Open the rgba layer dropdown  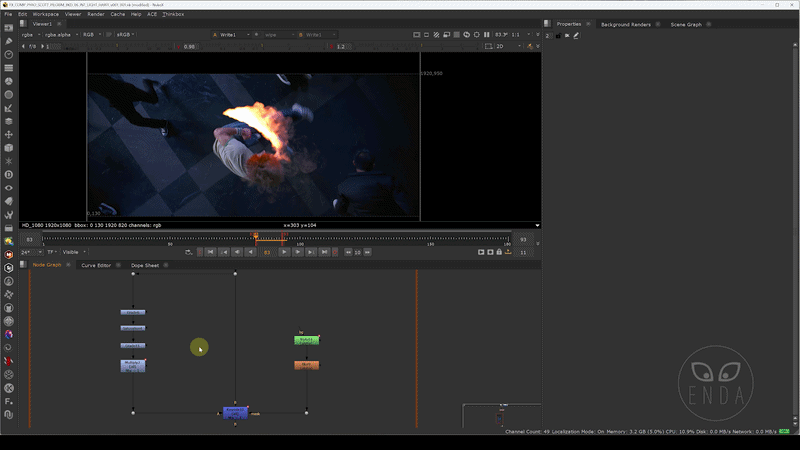coord(31,35)
